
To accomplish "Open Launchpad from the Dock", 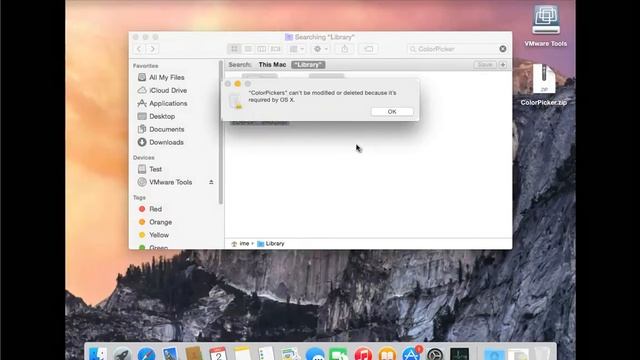I will click(122, 353).
